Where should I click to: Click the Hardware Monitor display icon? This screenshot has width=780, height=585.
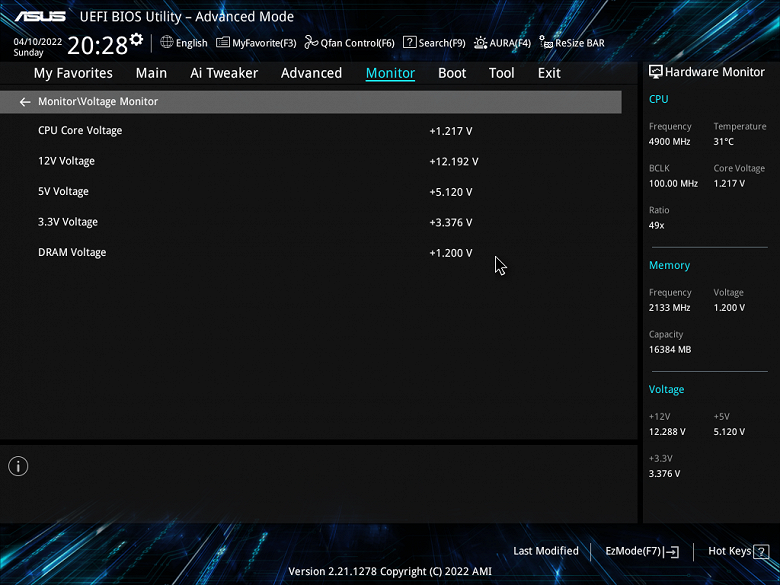(656, 72)
